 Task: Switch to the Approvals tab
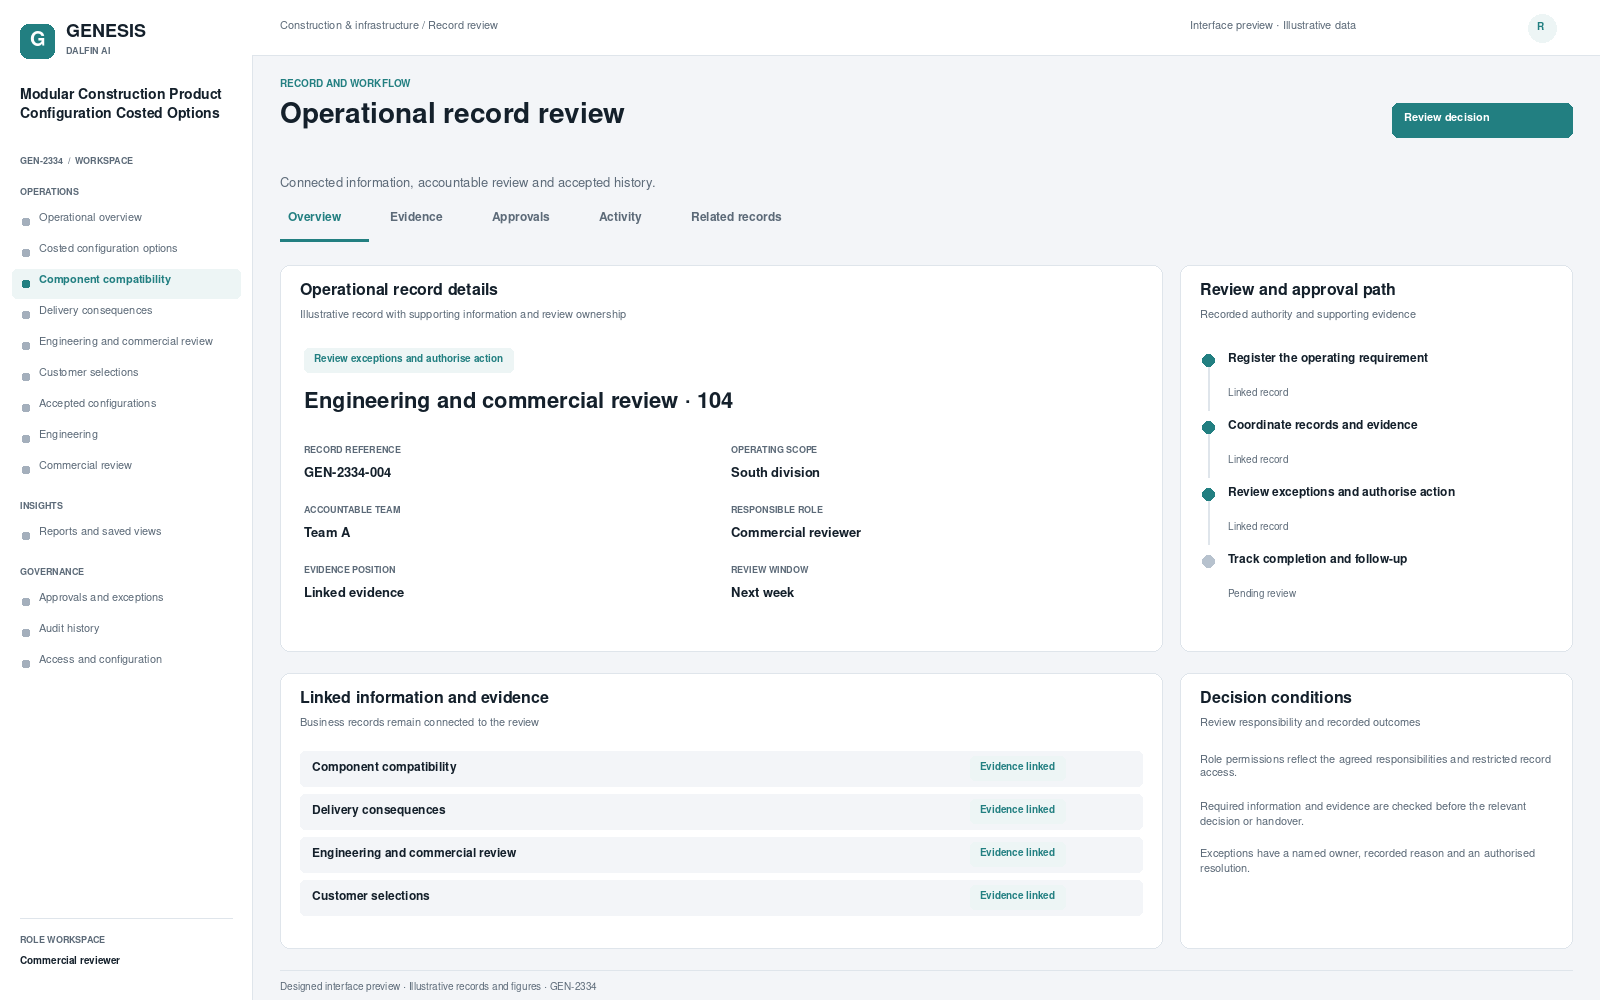[x=520, y=217]
